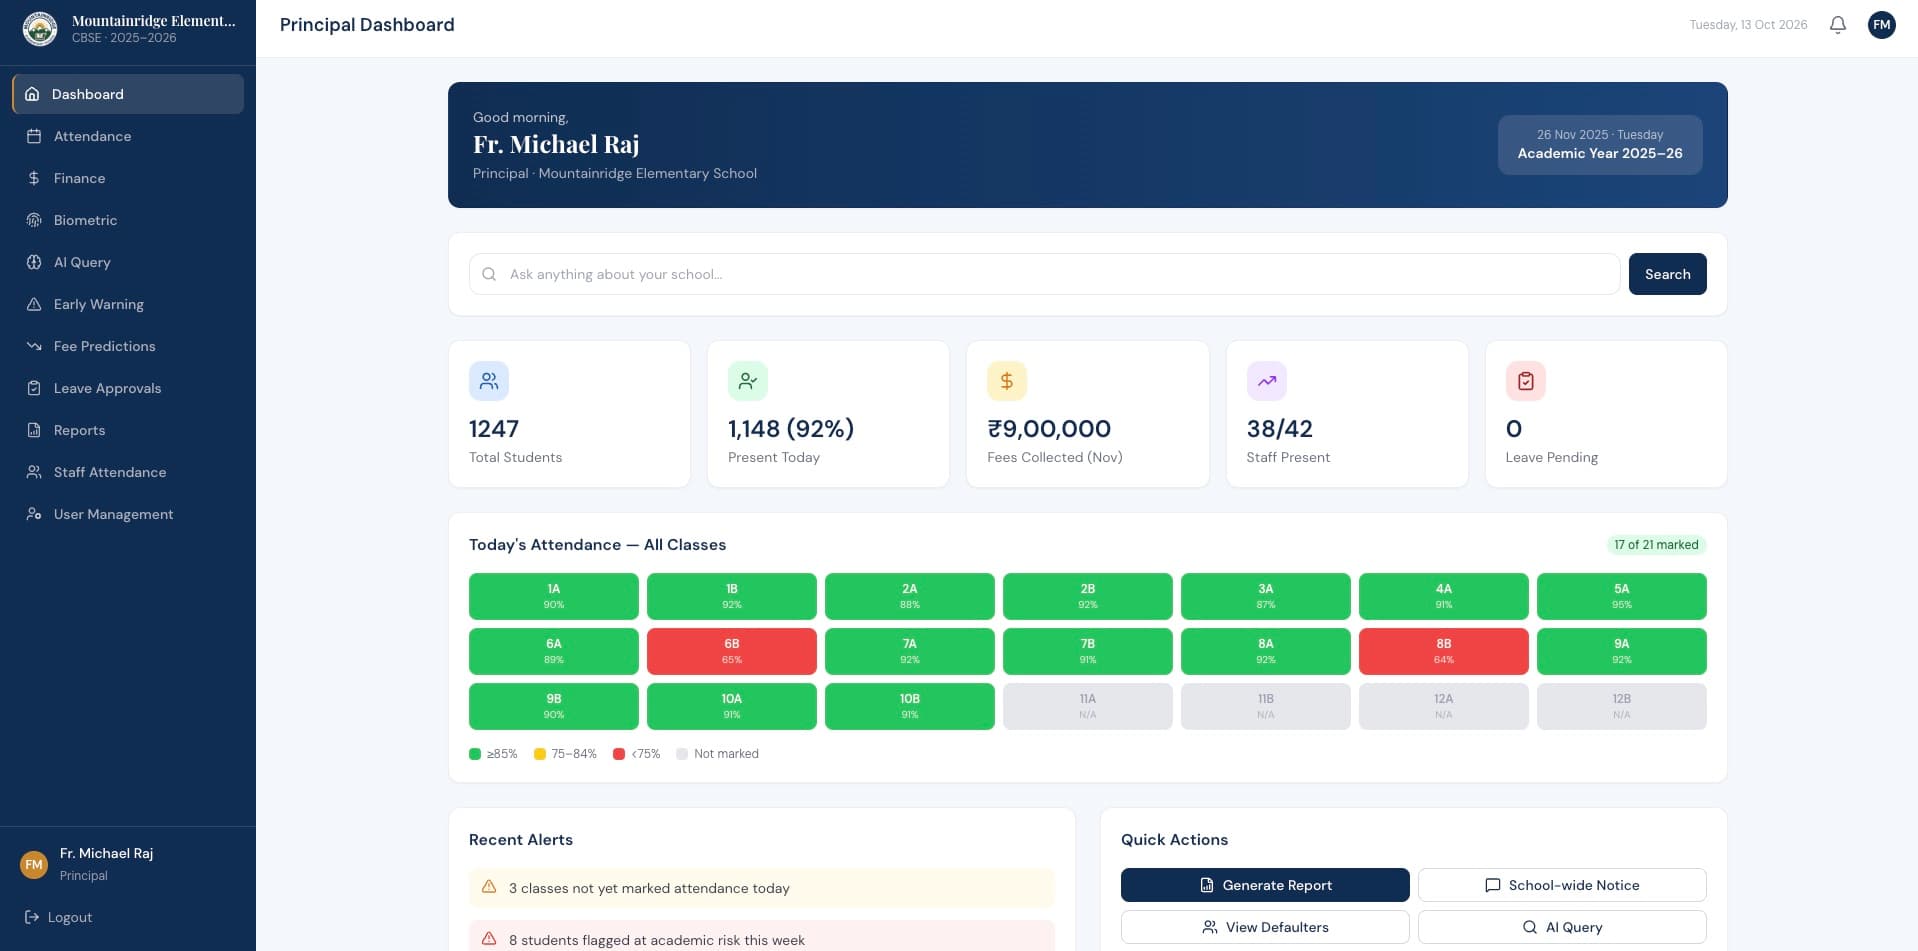Open the 8 students flagged alert
Screen dimensions: 1918x951
click(x=762, y=936)
